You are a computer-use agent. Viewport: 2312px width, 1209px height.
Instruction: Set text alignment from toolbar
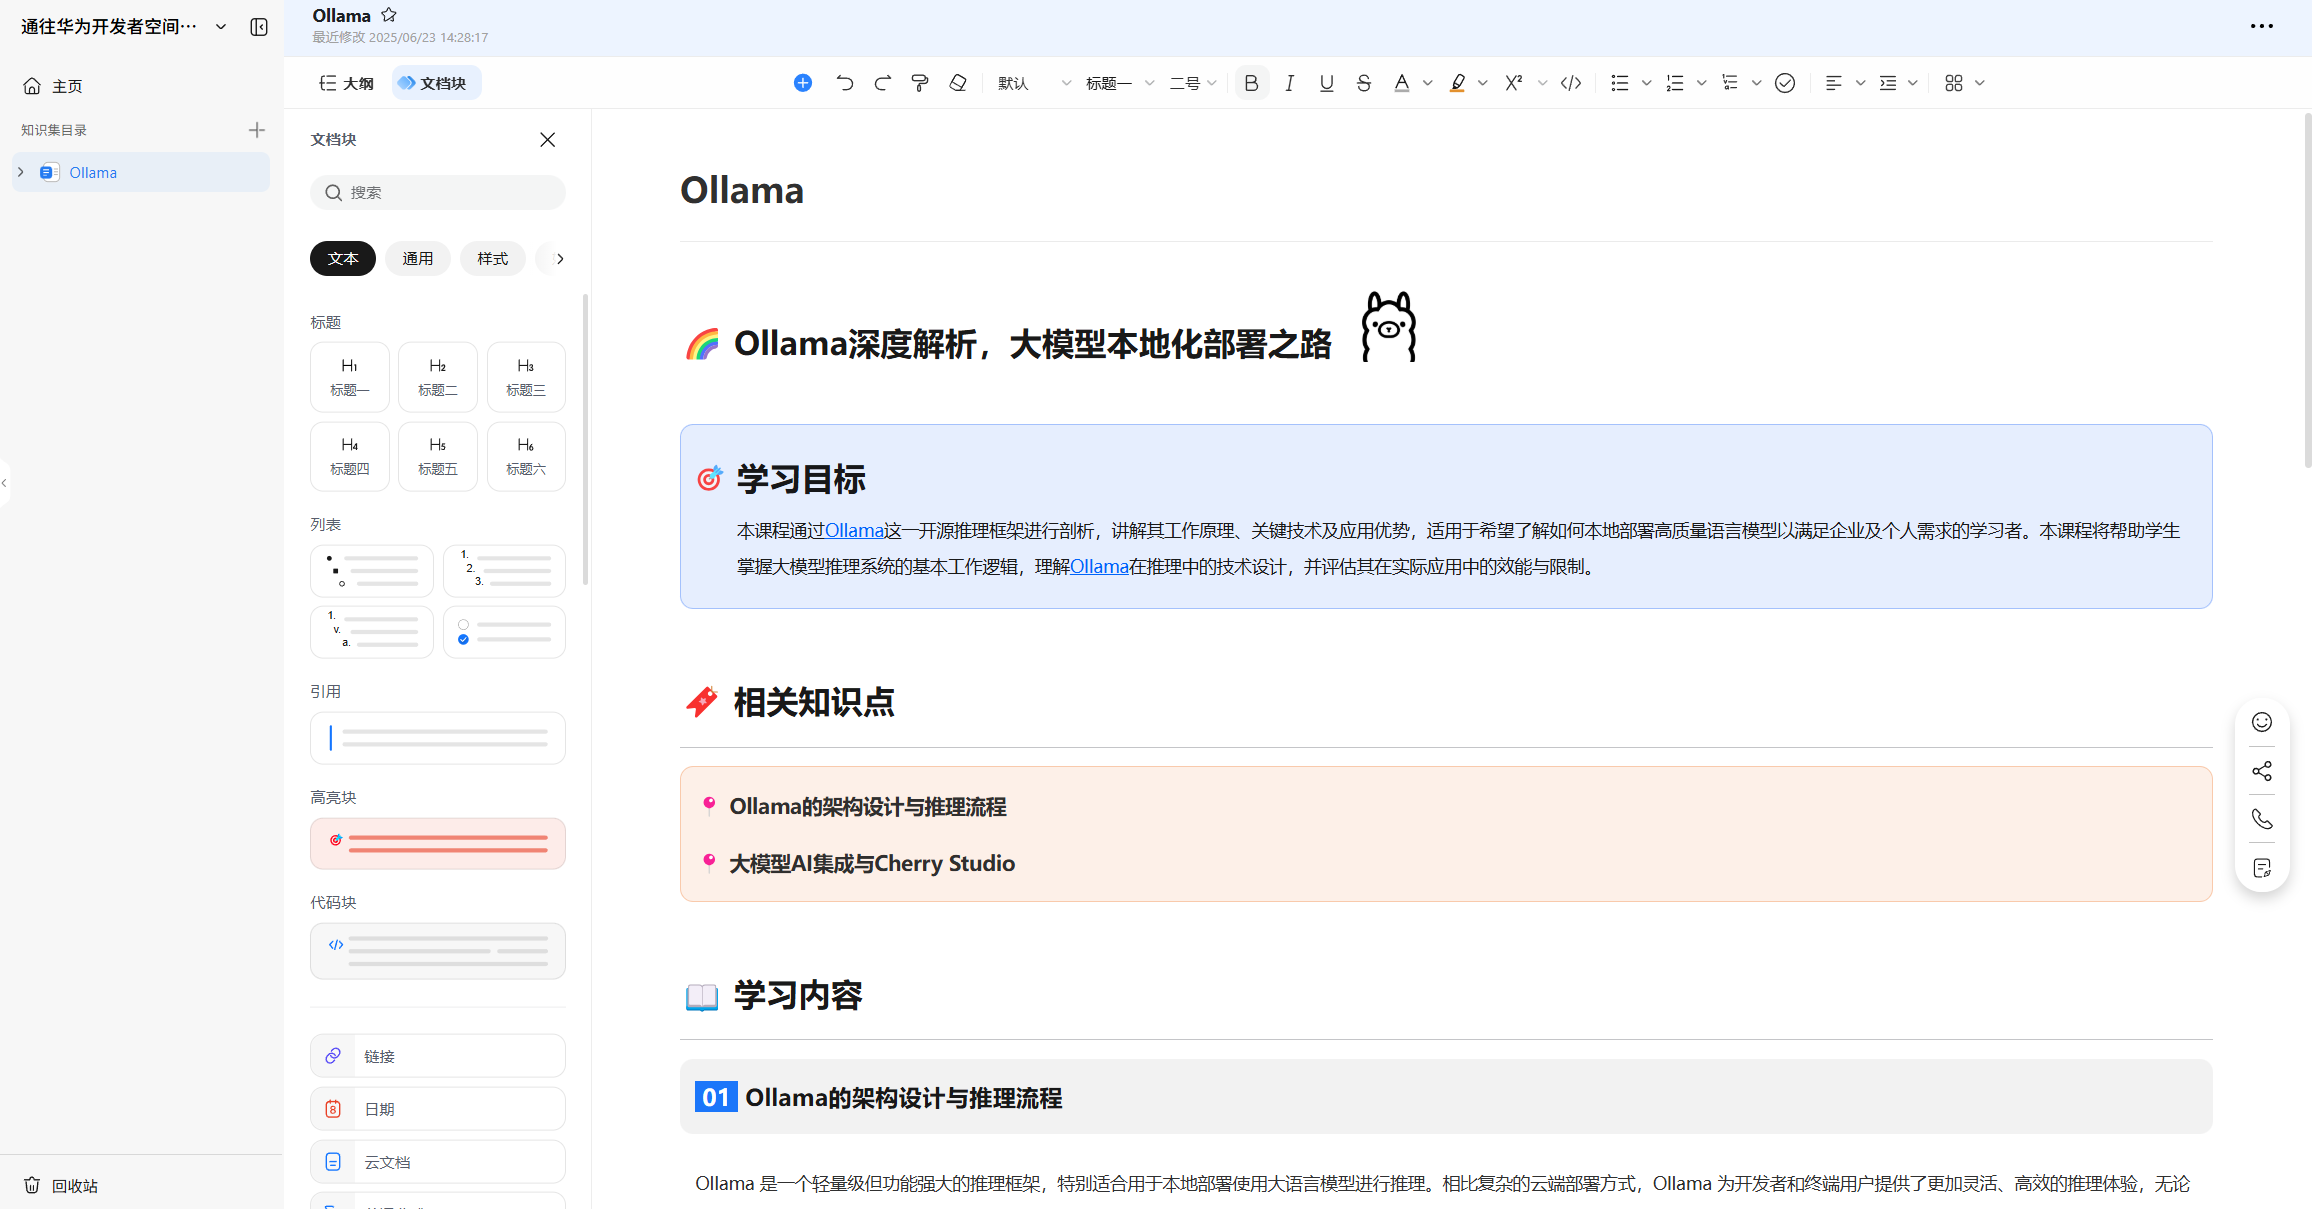click(1833, 83)
